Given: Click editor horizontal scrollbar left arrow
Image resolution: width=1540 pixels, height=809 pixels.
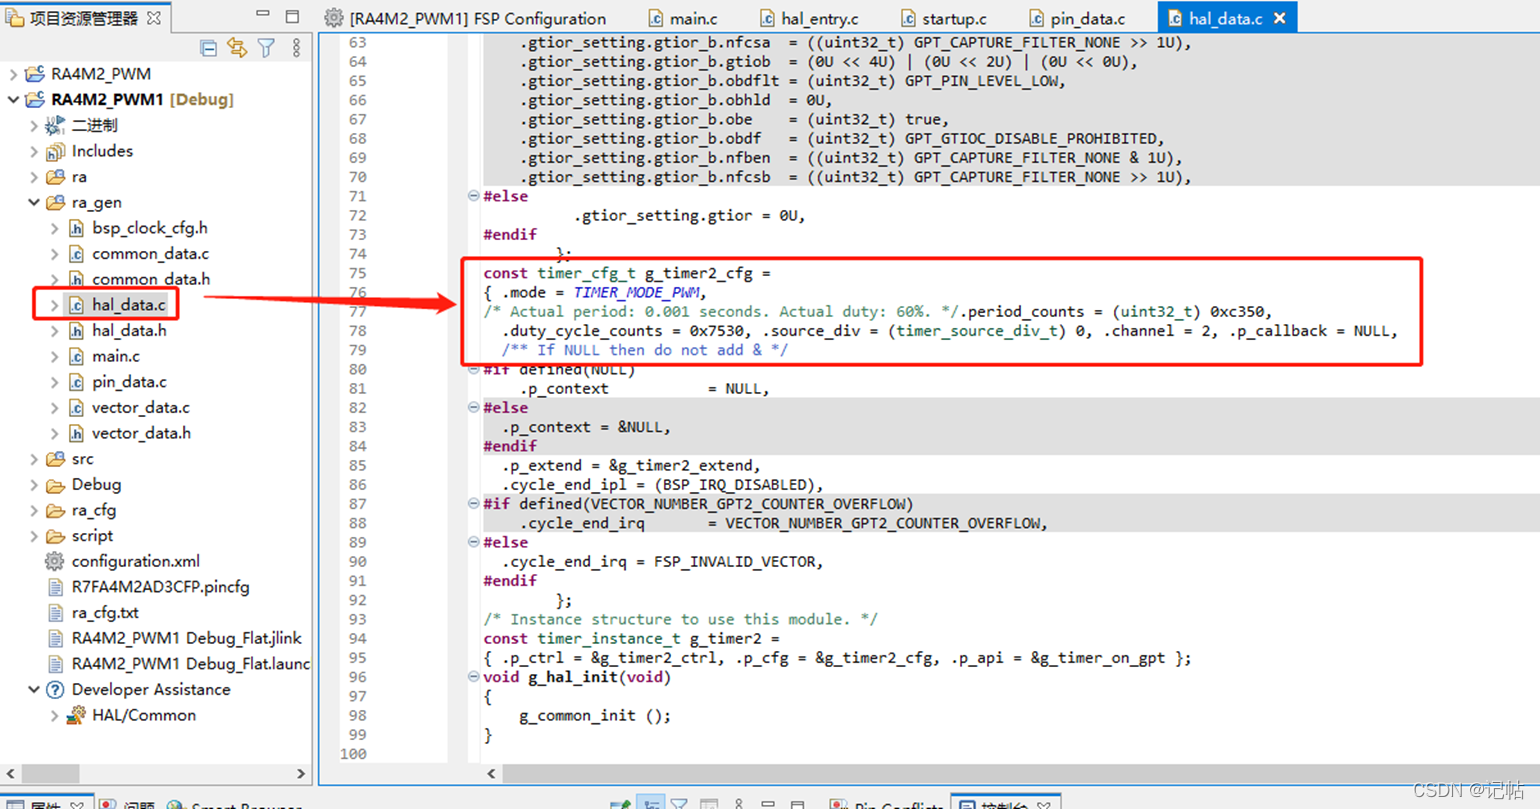Looking at the screenshot, I should [491, 774].
